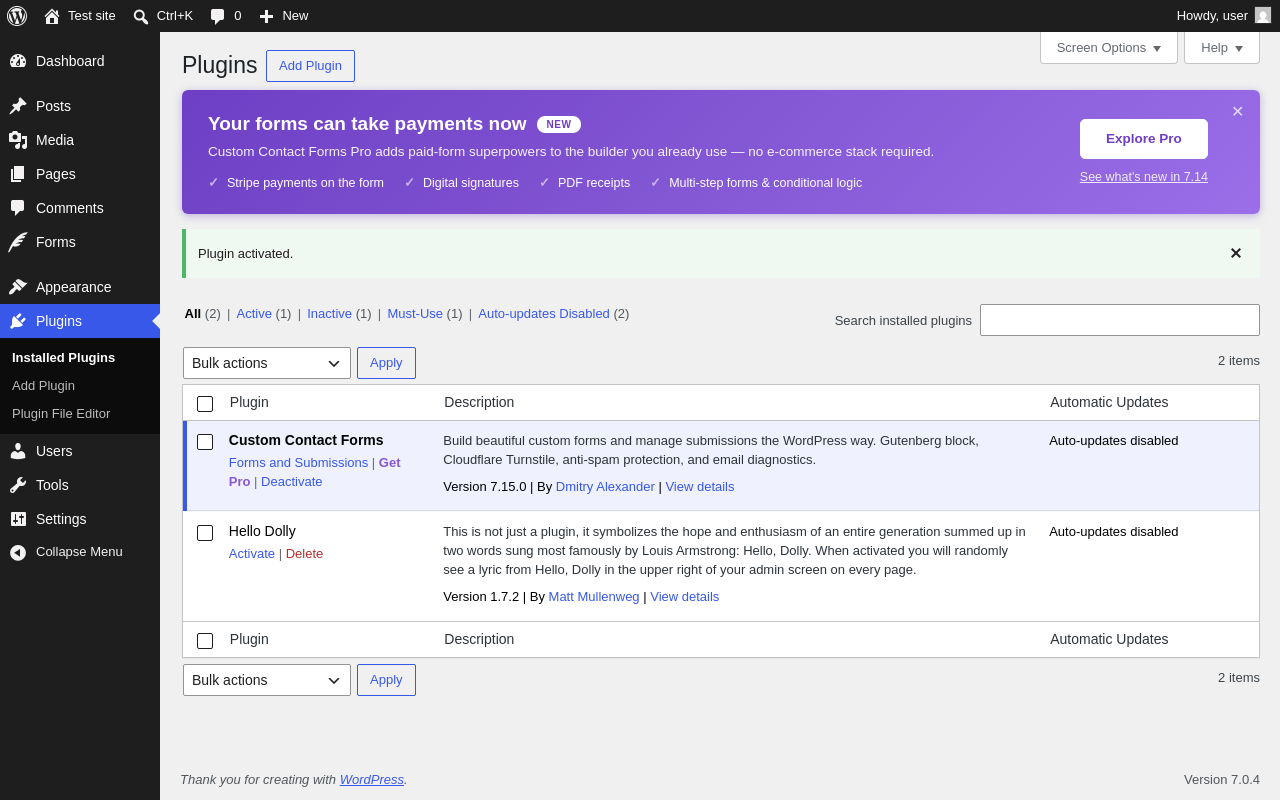Open See what's new in 7.14 link
Screen dimensions: 1280x800
click(1144, 177)
